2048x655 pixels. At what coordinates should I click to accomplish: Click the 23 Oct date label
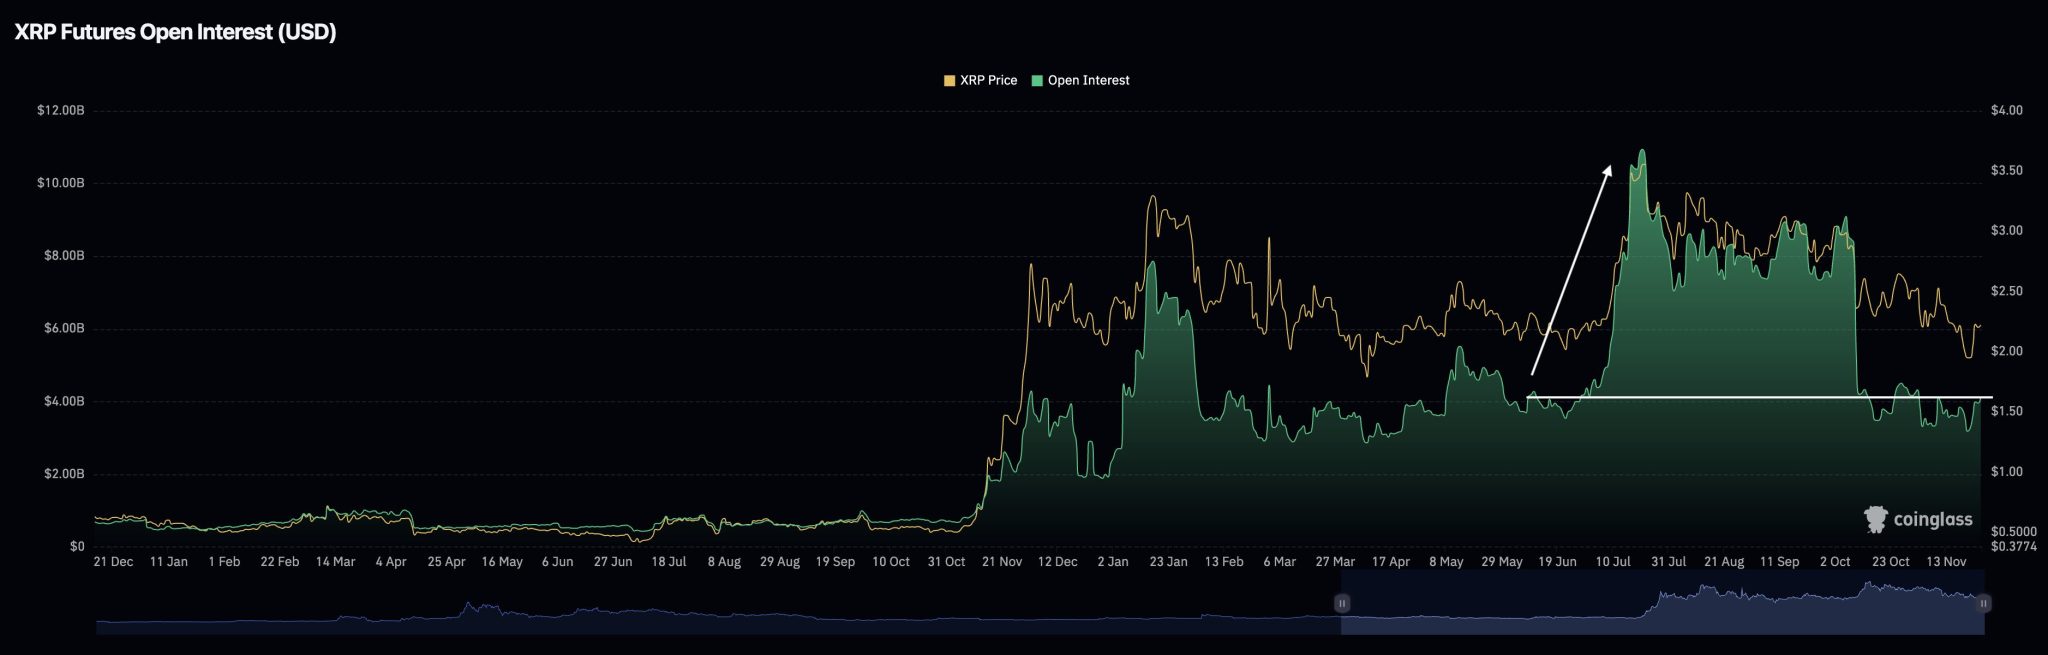pyautogui.click(x=1891, y=562)
